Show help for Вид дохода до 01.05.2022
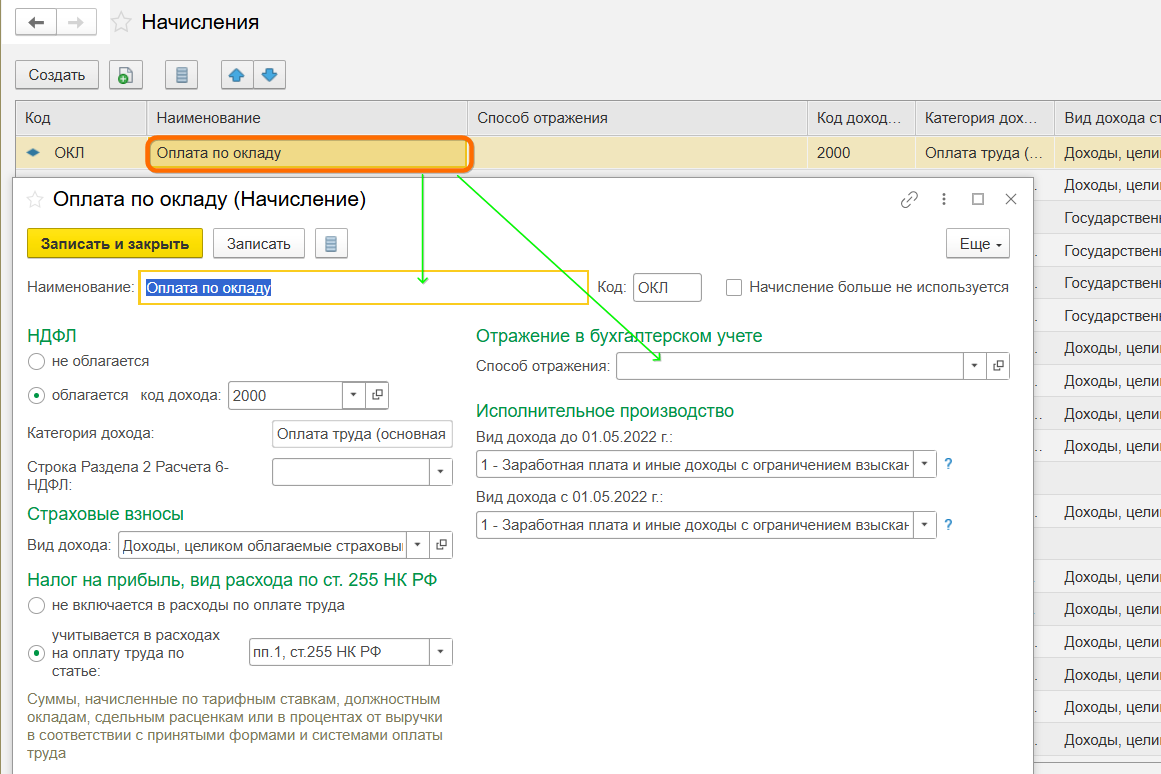The image size is (1161, 774). pos(948,464)
